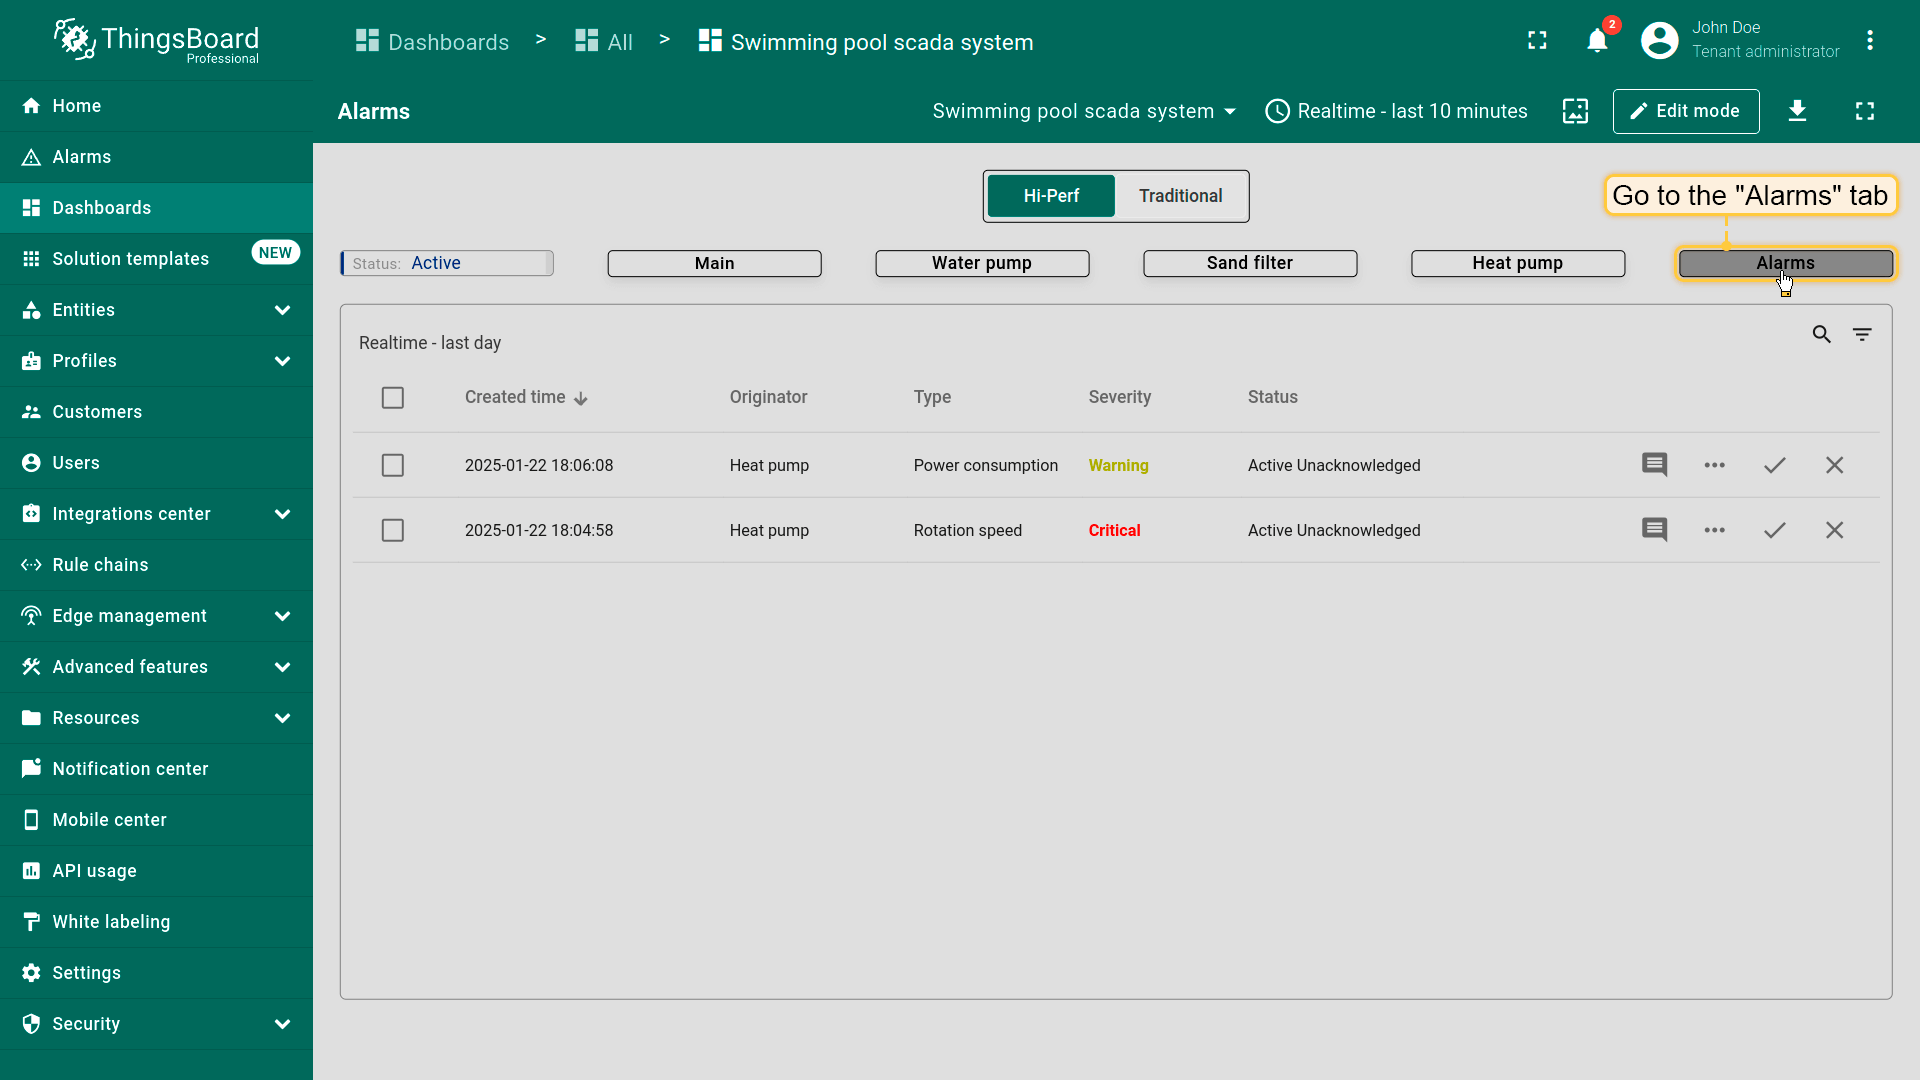Viewport: 1920px width, 1080px height.
Task: Click the dashboard image update icon
Action: click(x=1575, y=111)
